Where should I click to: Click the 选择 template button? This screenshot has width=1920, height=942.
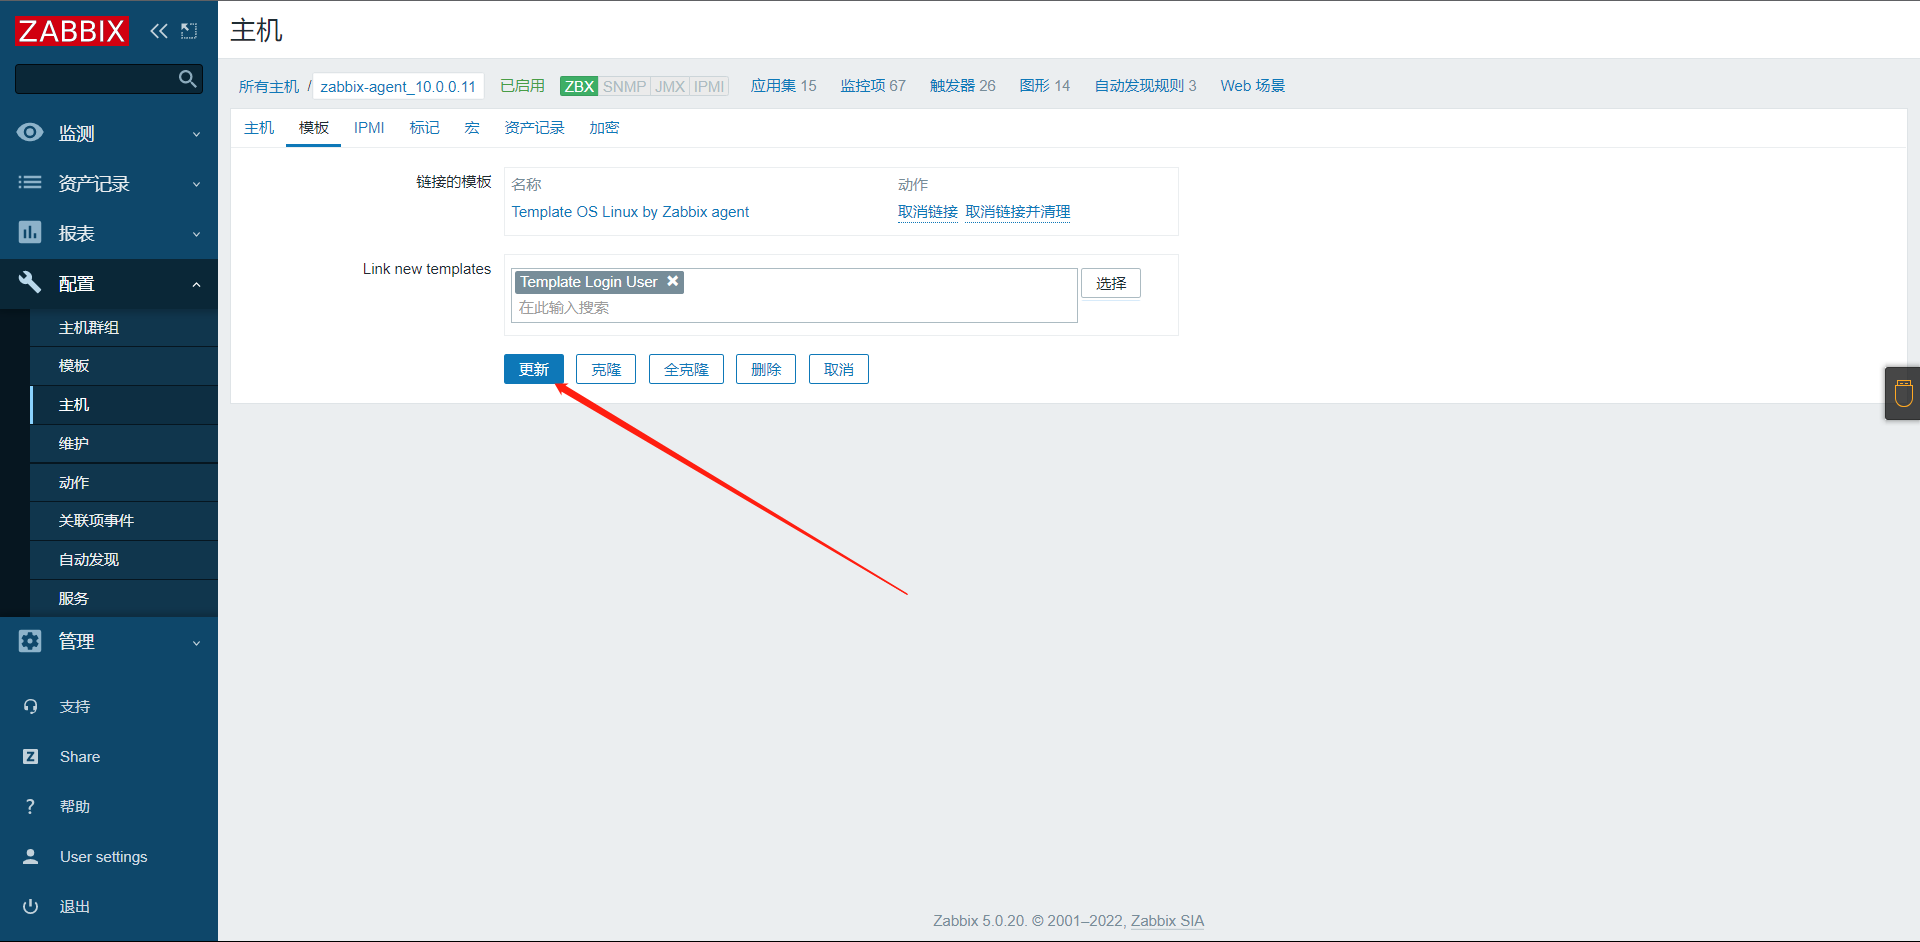click(x=1111, y=283)
